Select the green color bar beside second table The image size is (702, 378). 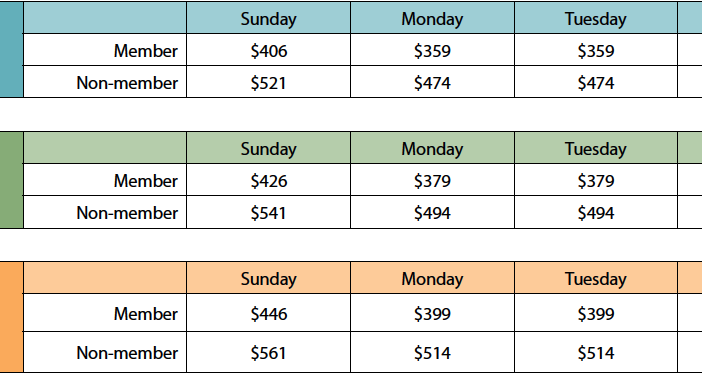[11, 180]
